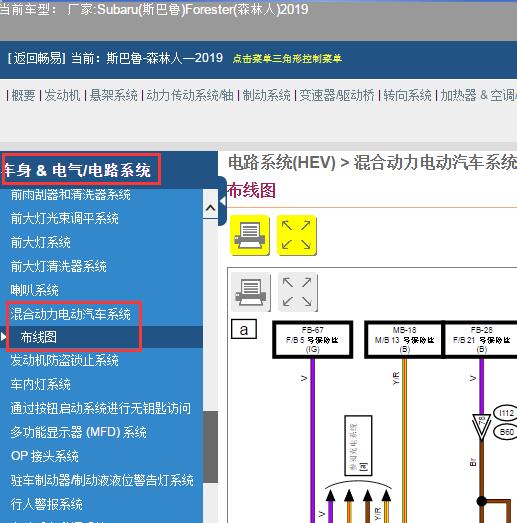Open the 发动机 menu
517x523 pixels.
coord(62,95)
